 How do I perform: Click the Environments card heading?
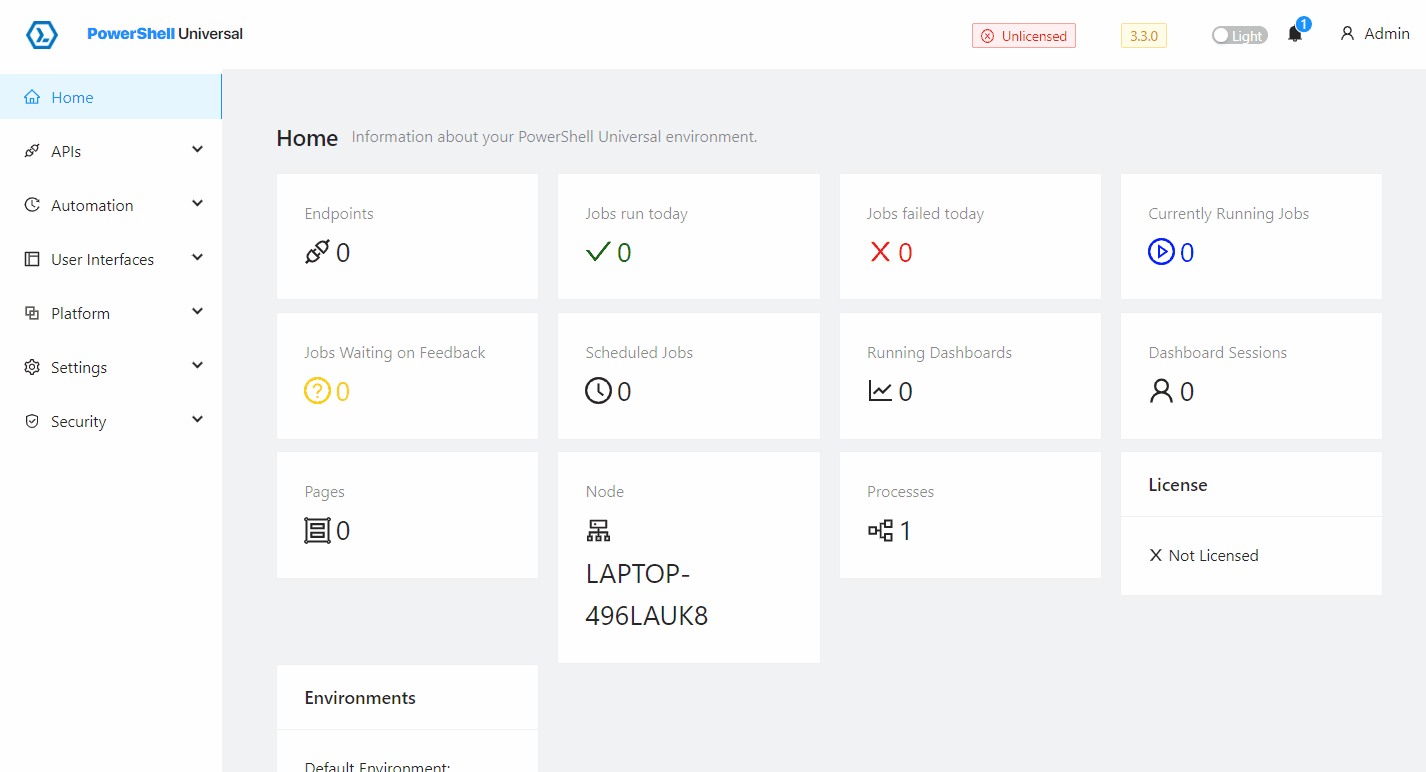point(360,698)
